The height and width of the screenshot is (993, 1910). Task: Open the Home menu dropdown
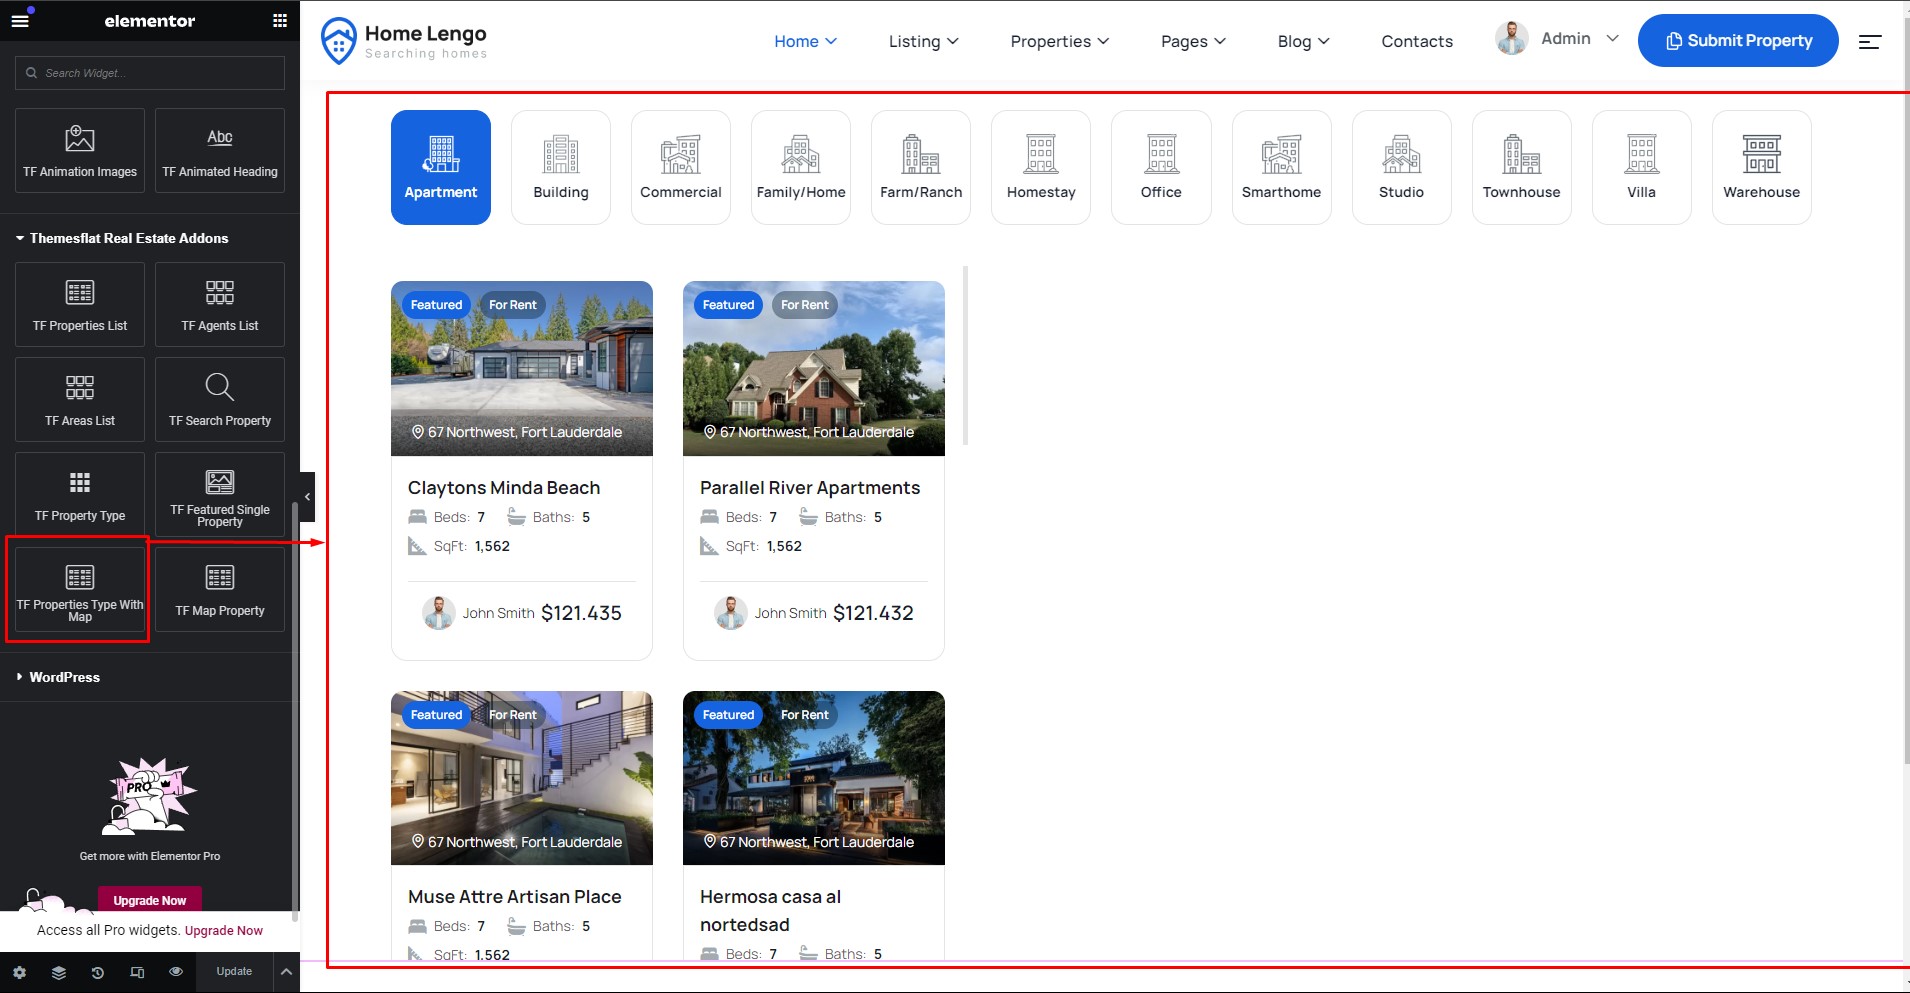click(805, 41)
